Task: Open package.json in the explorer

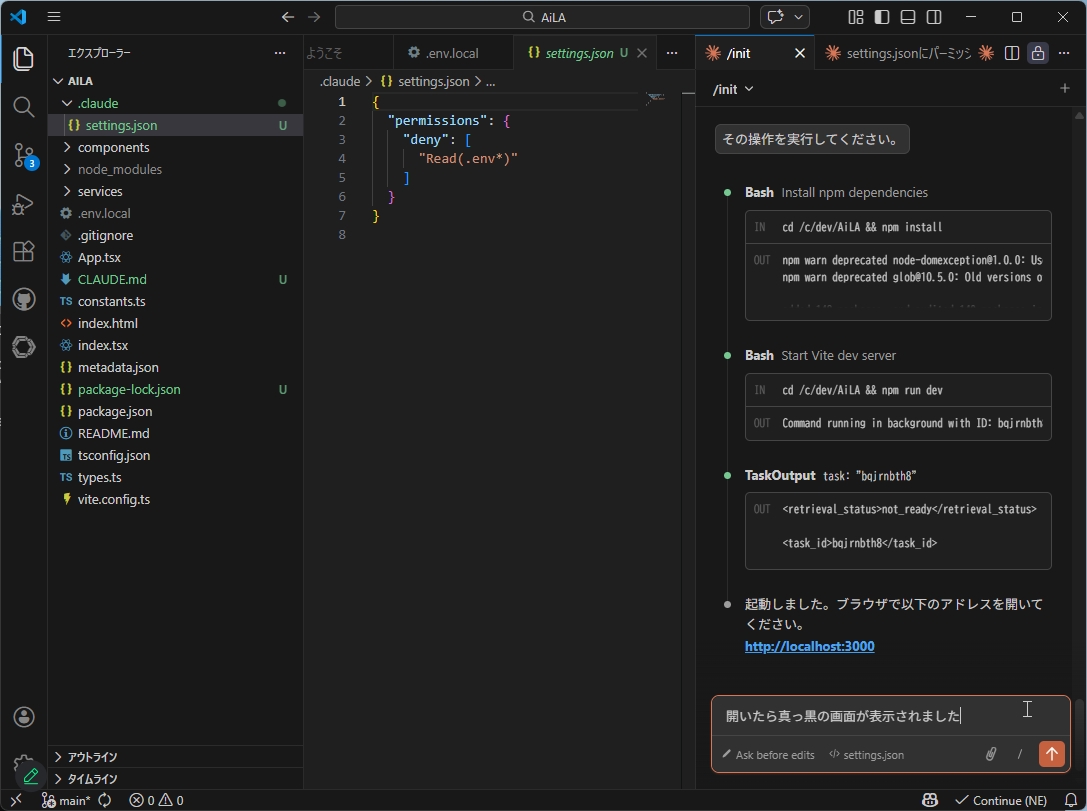Action: tap(115, 411)
